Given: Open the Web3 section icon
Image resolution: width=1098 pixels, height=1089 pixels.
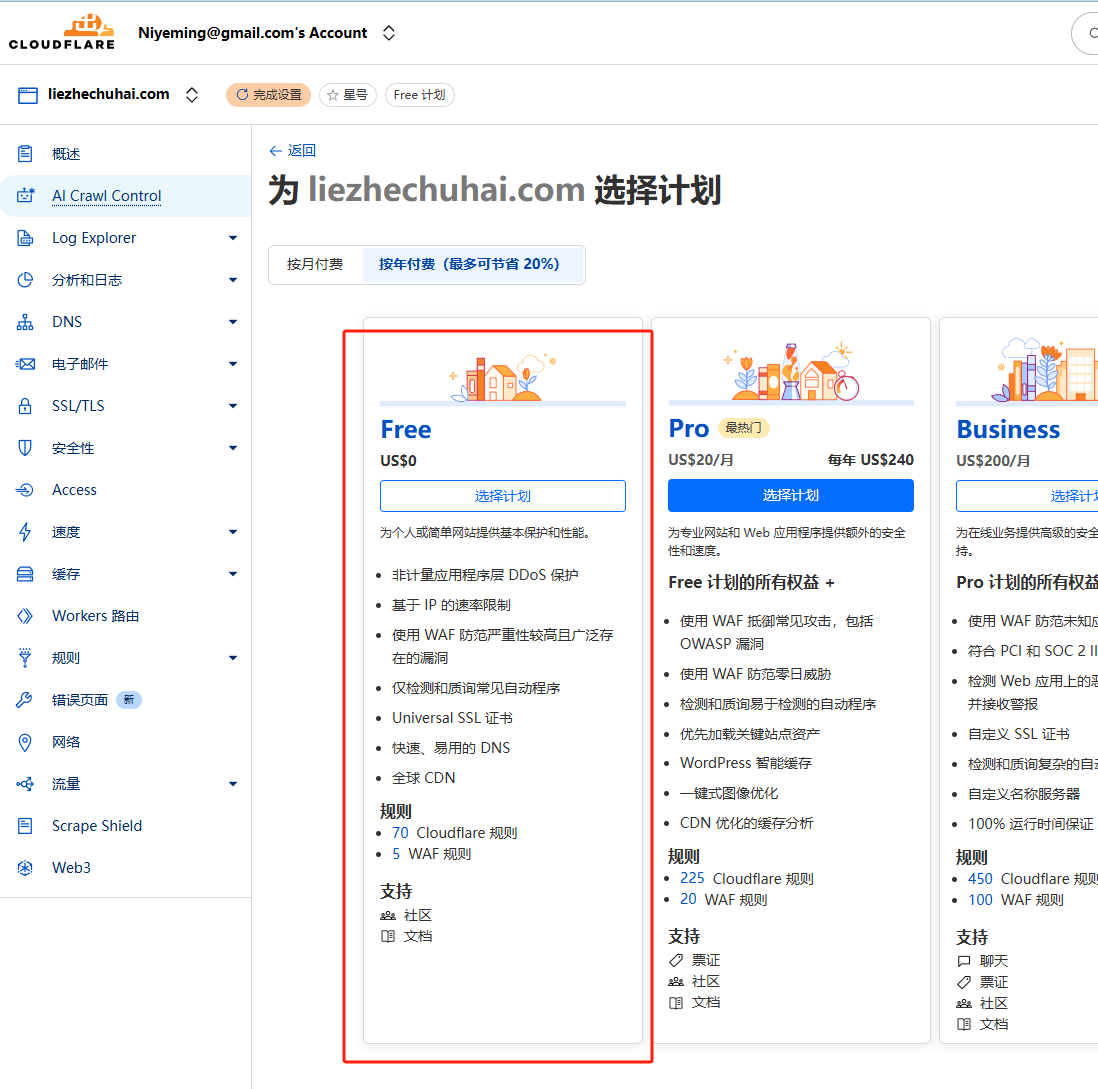Looking at the screenshot, I should 26,867.
